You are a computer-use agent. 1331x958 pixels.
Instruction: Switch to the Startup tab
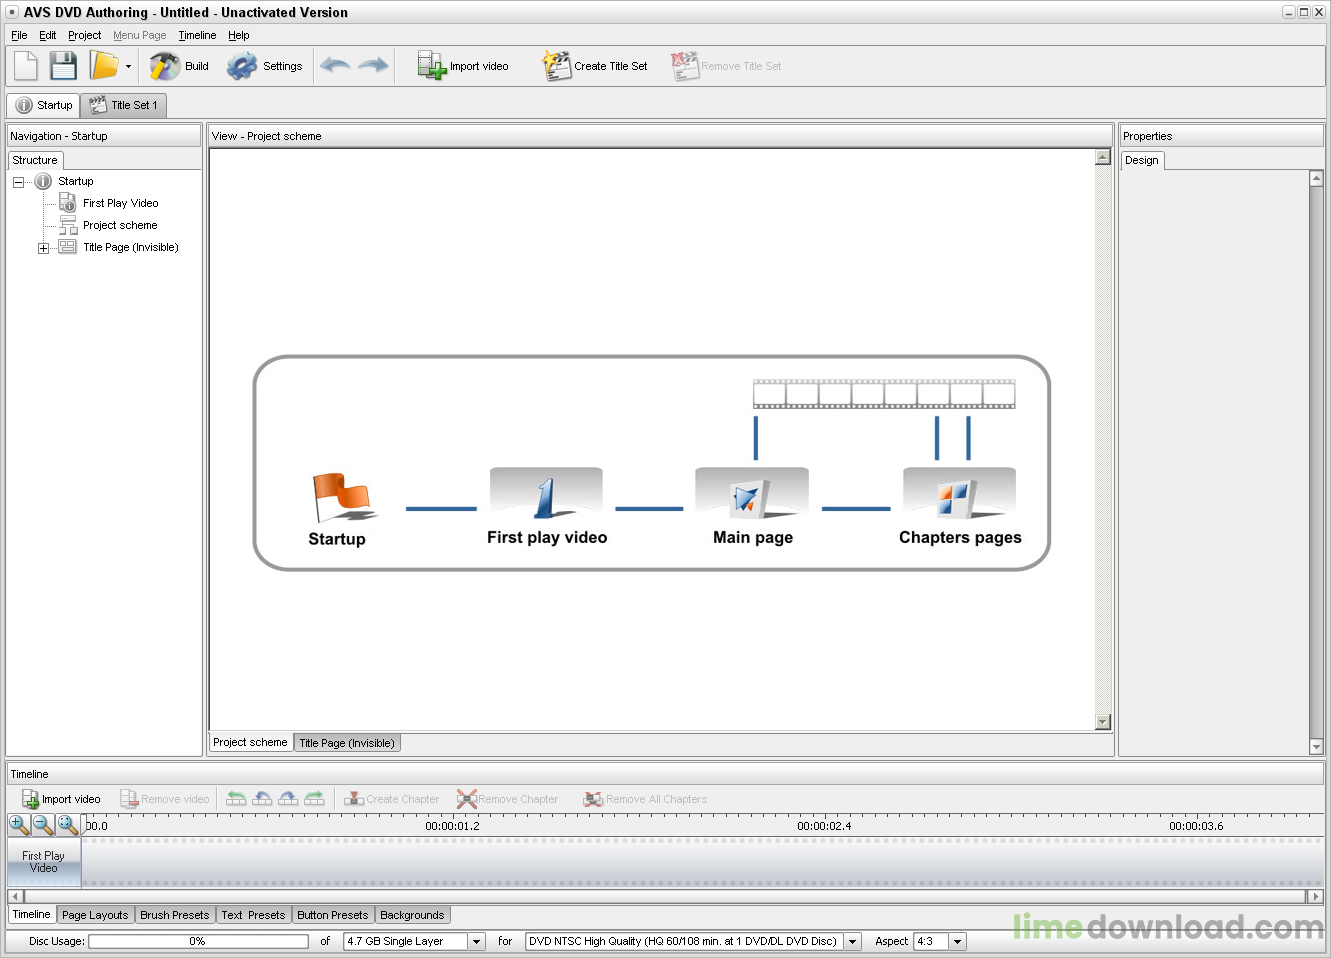tap(44, 105)
